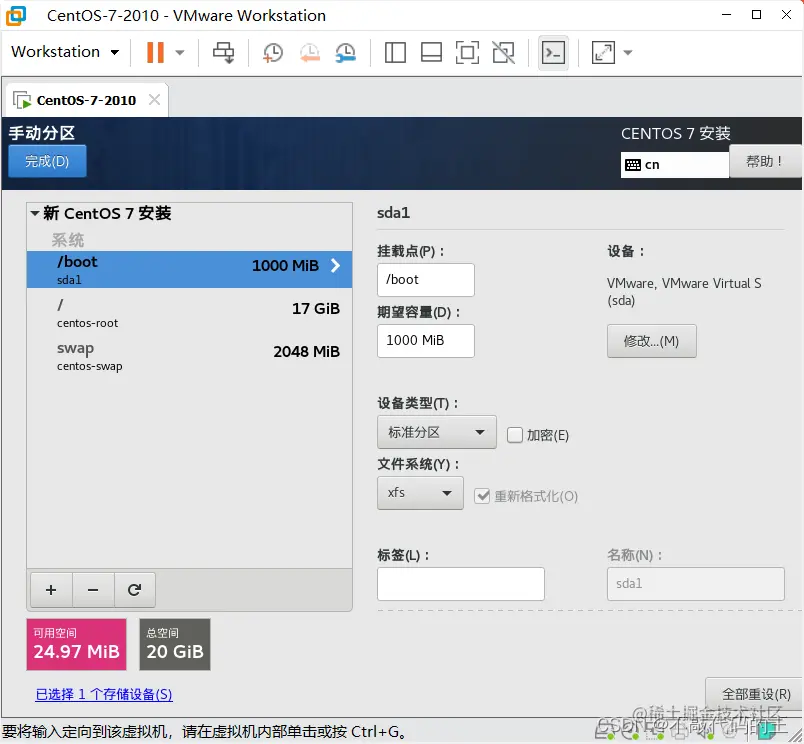Click the 期望容量 capacity field
The width and height of the screenshot is (804, 744).
pyautogui.click(x=426, y=340)
